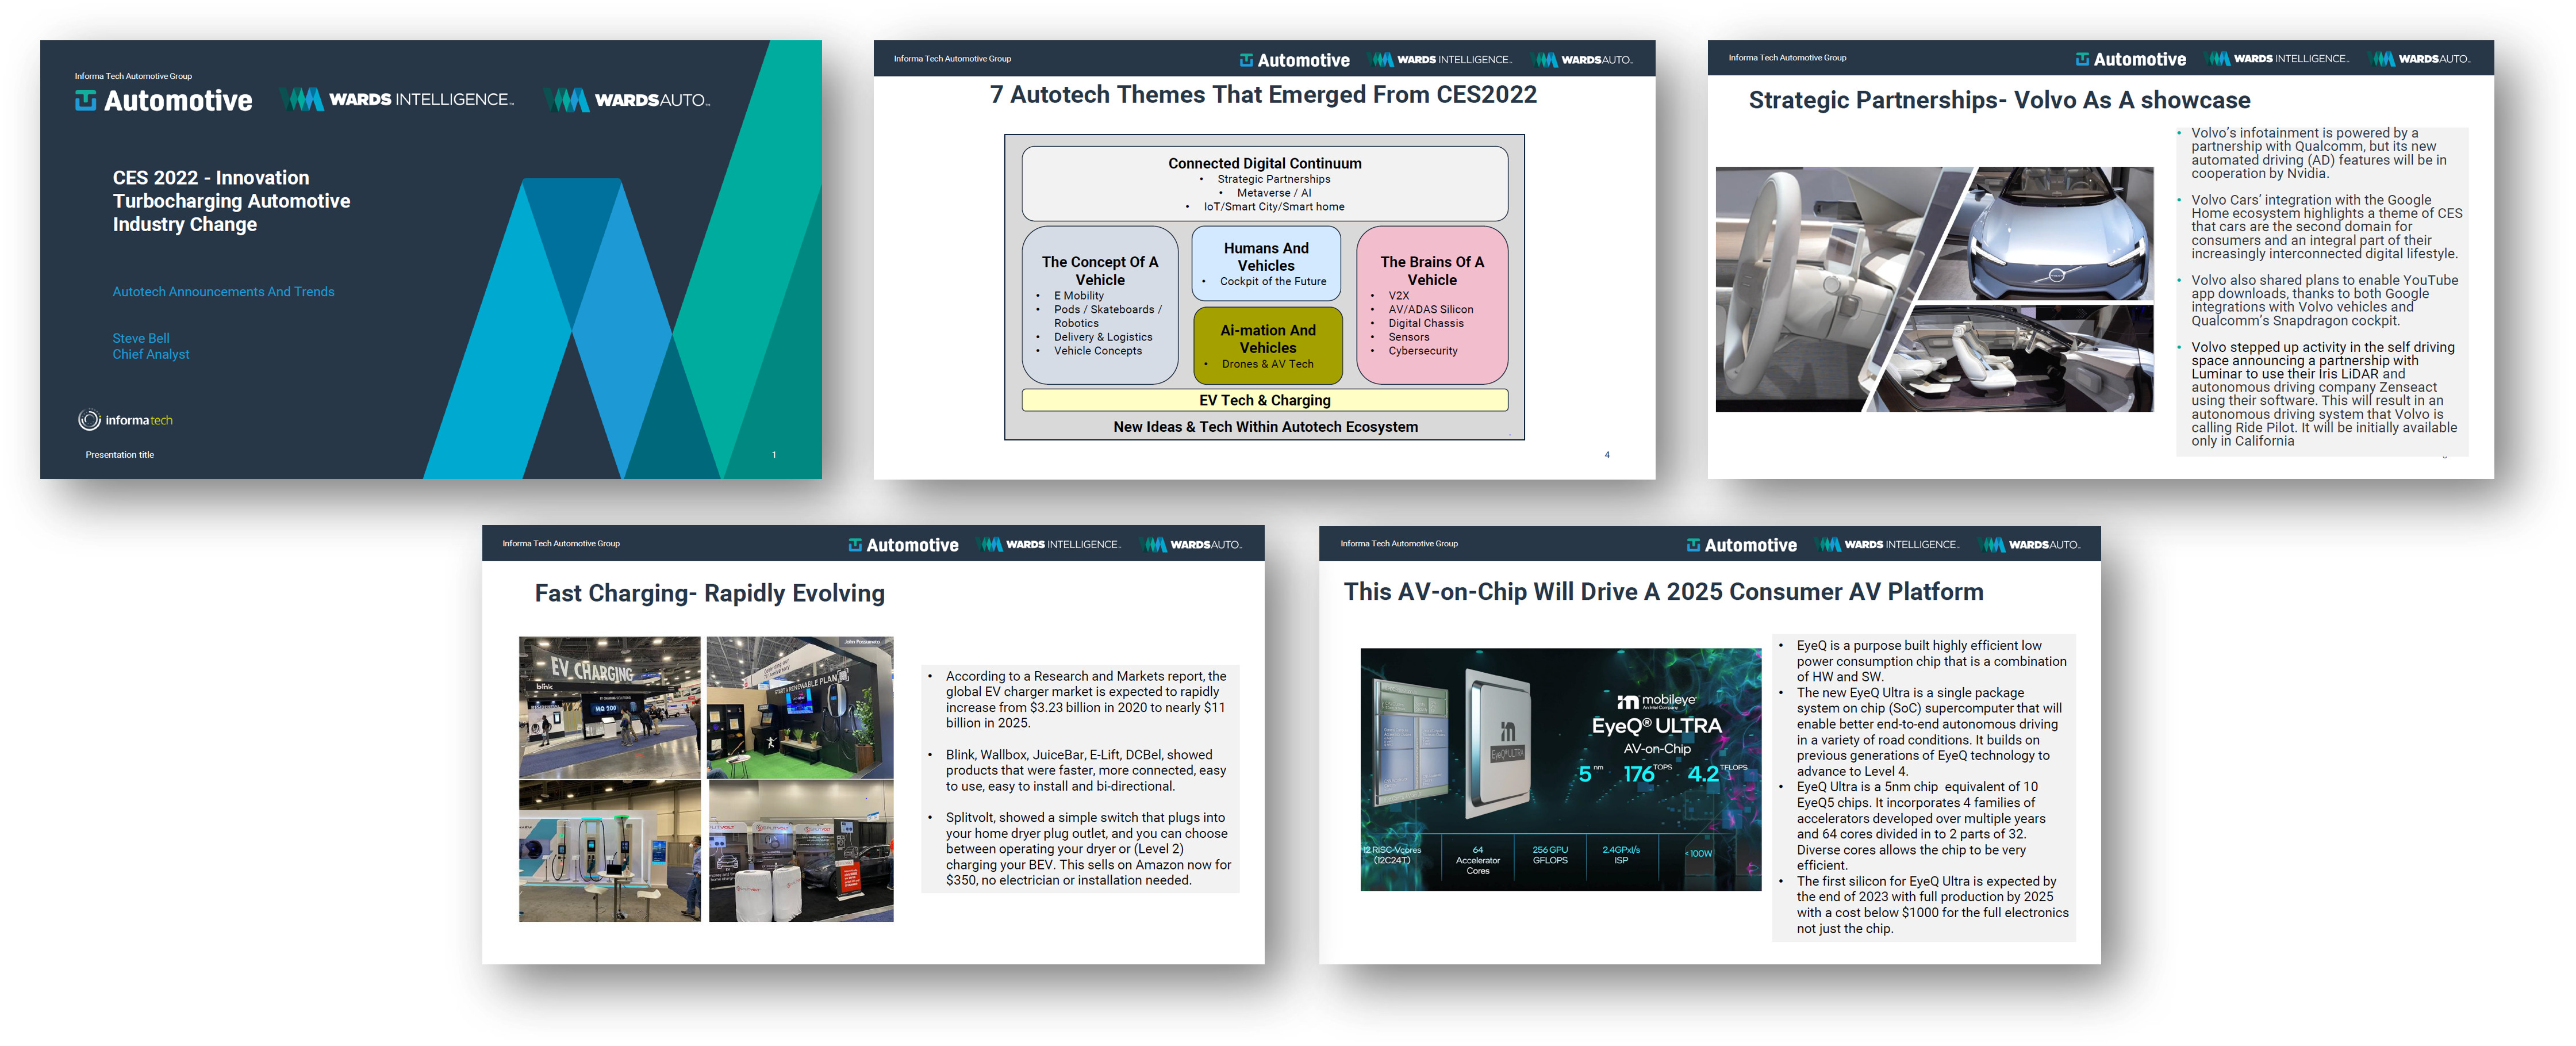Click the '7 Autotech Themes That Emerged From CES2022' heading
2576x1046 pixels.
(1263, 95)
